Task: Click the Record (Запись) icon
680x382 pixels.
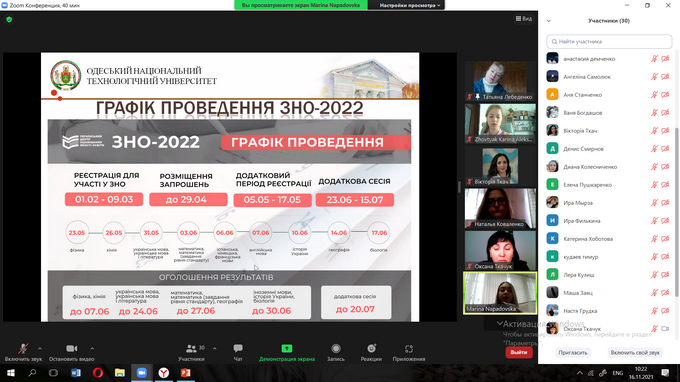Action: click(x=336, y=349)
